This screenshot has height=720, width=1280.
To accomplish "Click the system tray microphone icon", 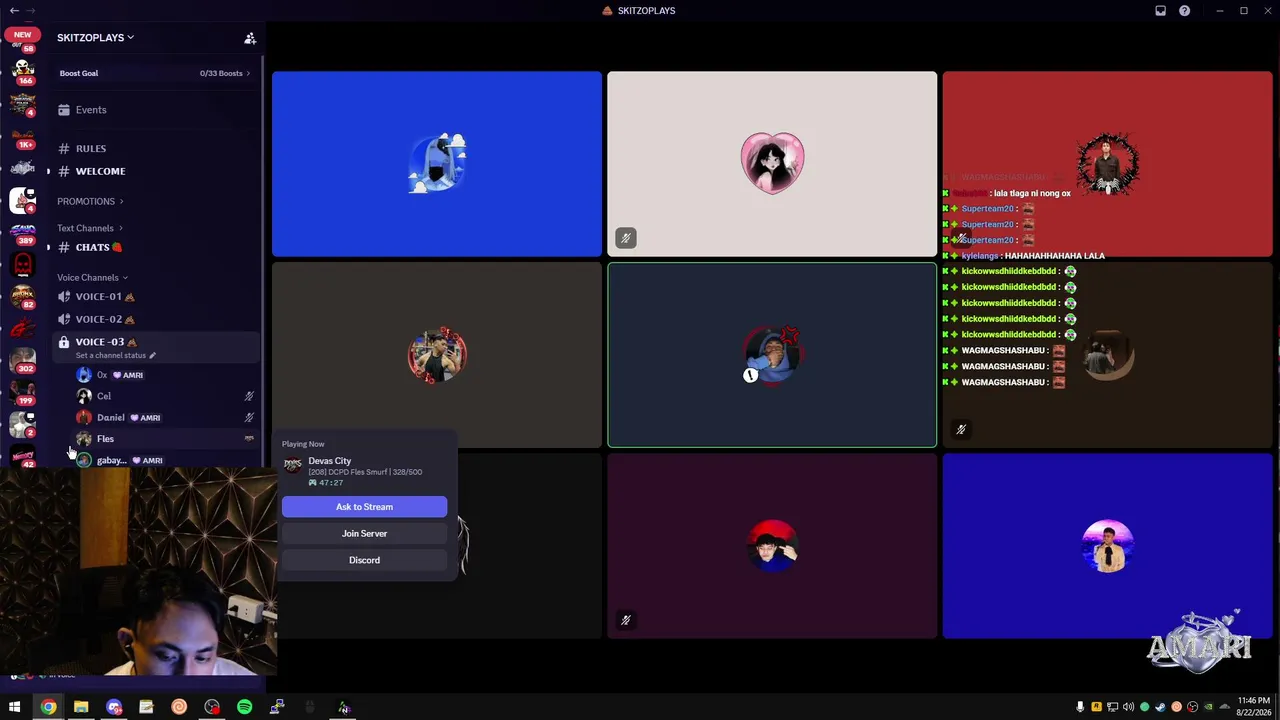I will click(1080, 708).
